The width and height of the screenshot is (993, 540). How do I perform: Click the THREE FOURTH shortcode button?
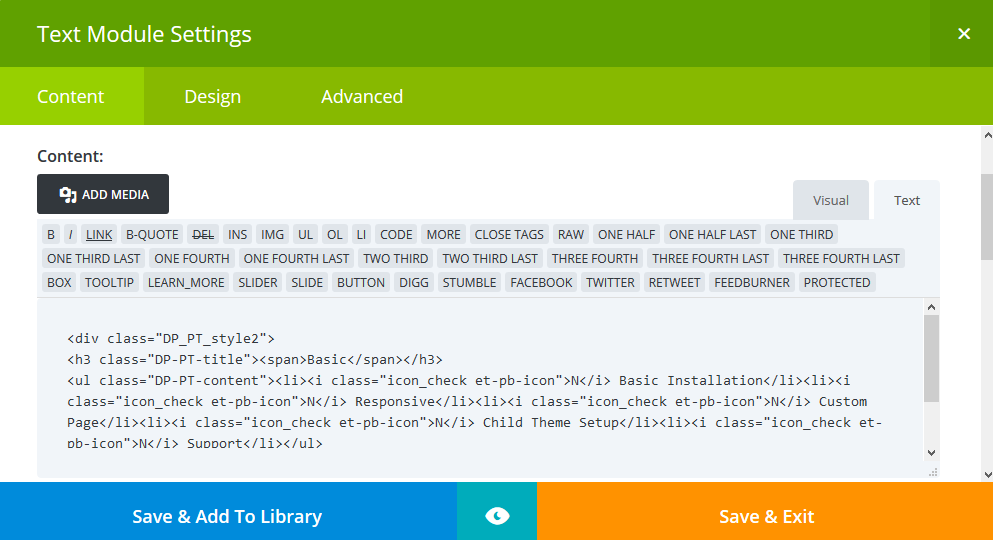click(x=595, y=258)
